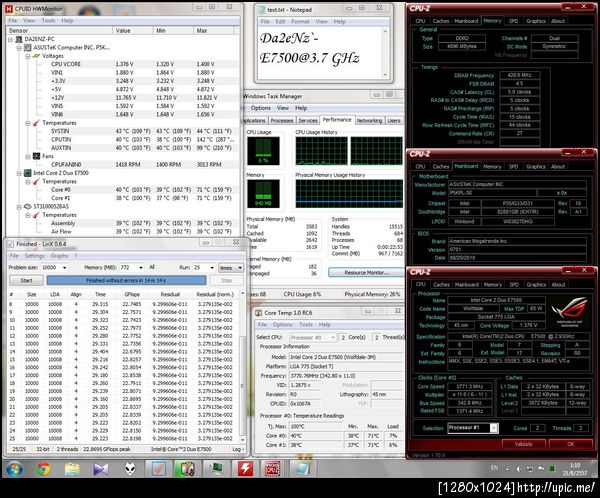
Task: Open the Tools menu in HWMonitor
Action: 50,20
